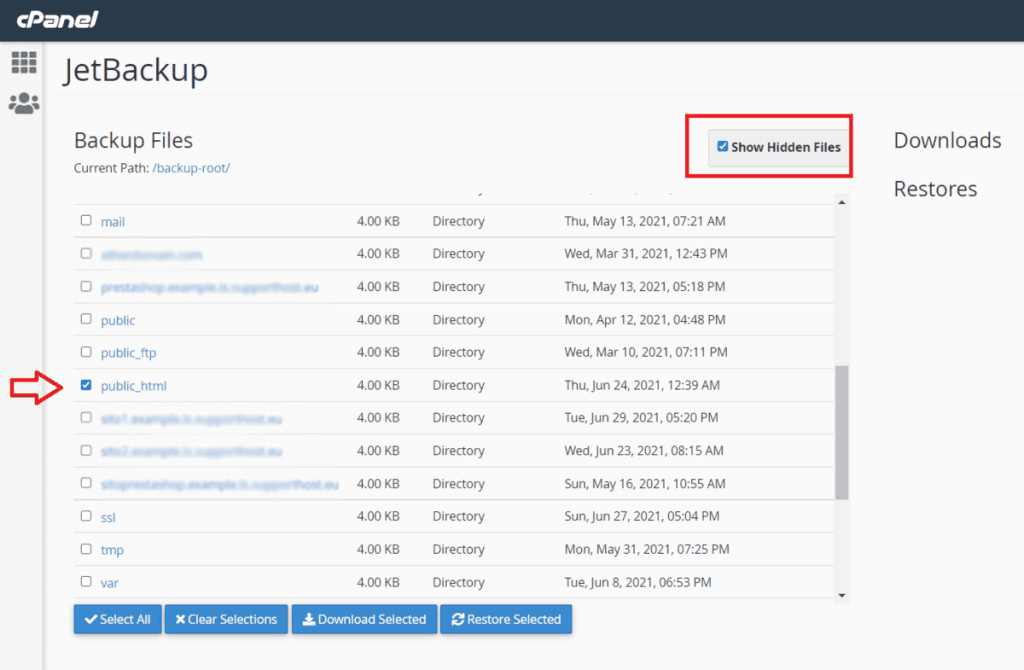This screenshot has width=1024, height=670.
Task: Click the cPanel logo
Action: pyautogui.click(x=57, y=20)
